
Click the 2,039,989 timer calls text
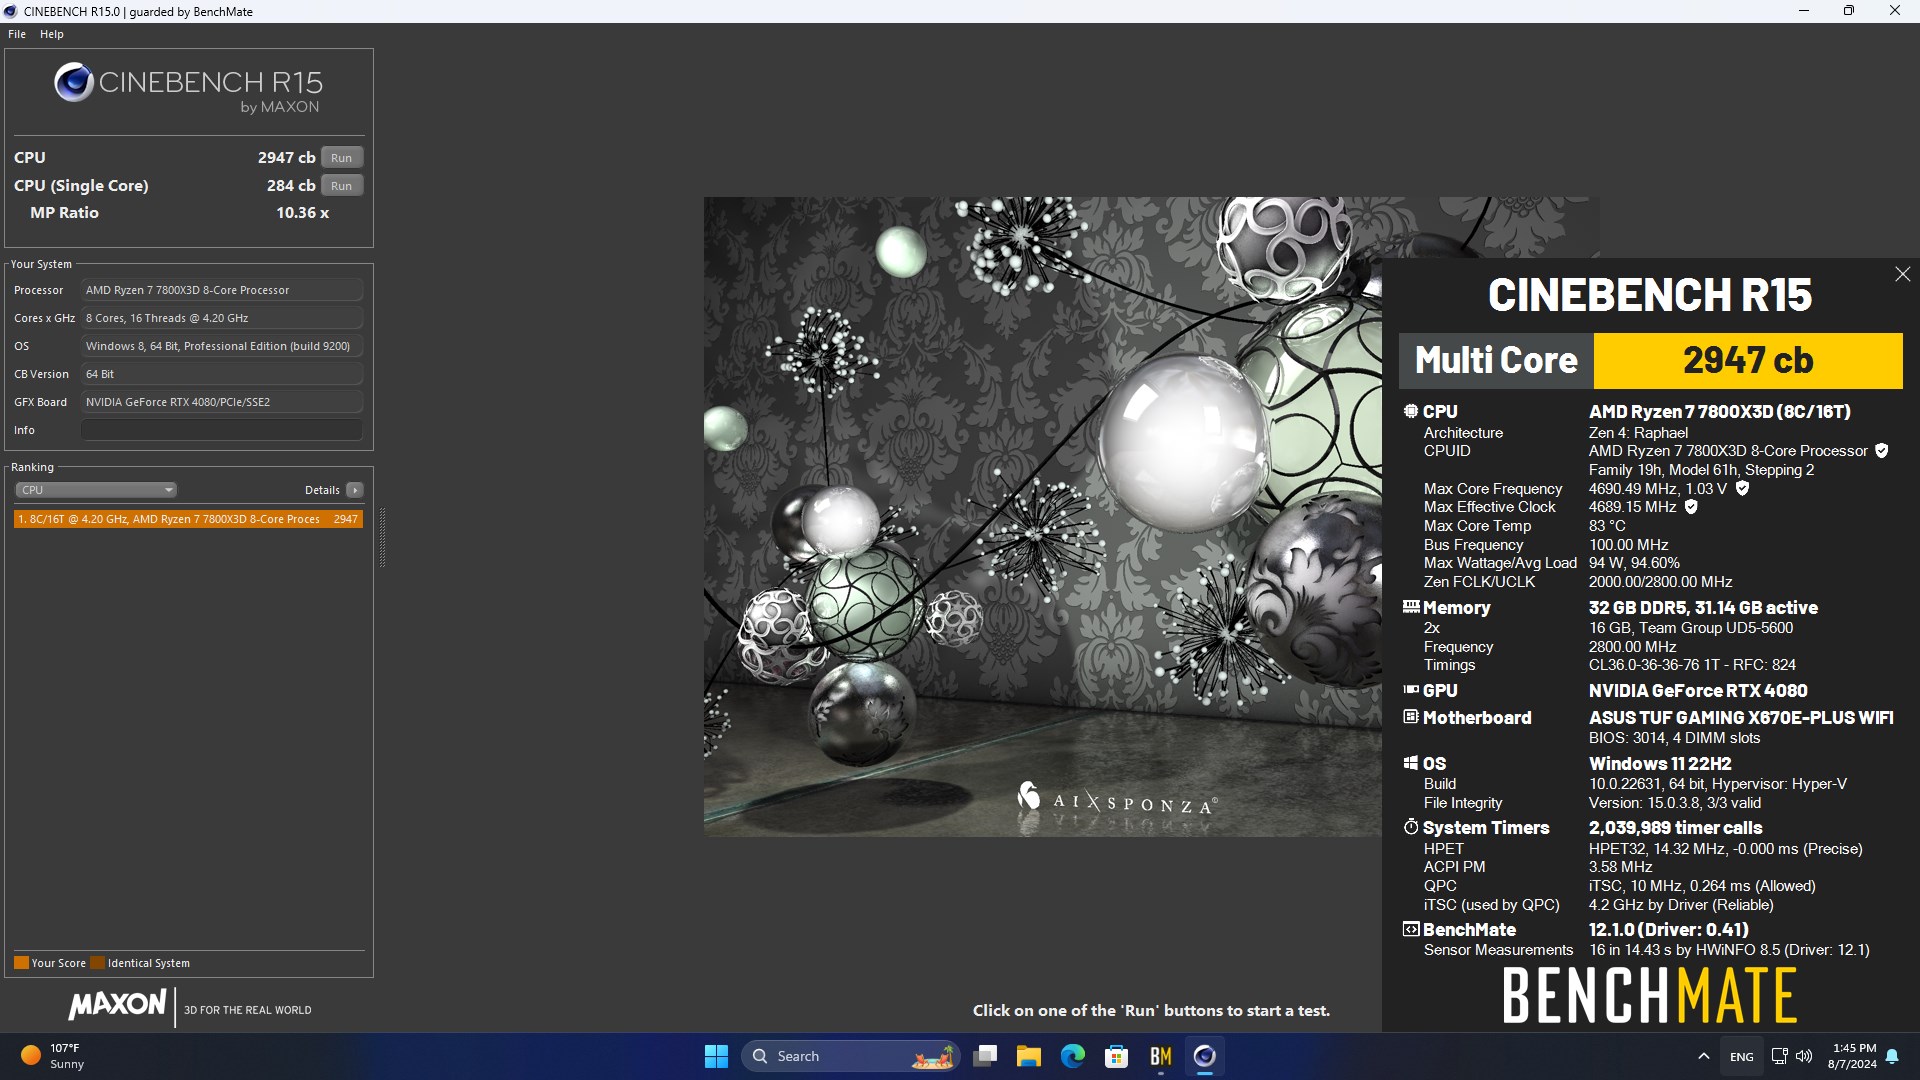pyautogui.click(x=1675, y=827)
